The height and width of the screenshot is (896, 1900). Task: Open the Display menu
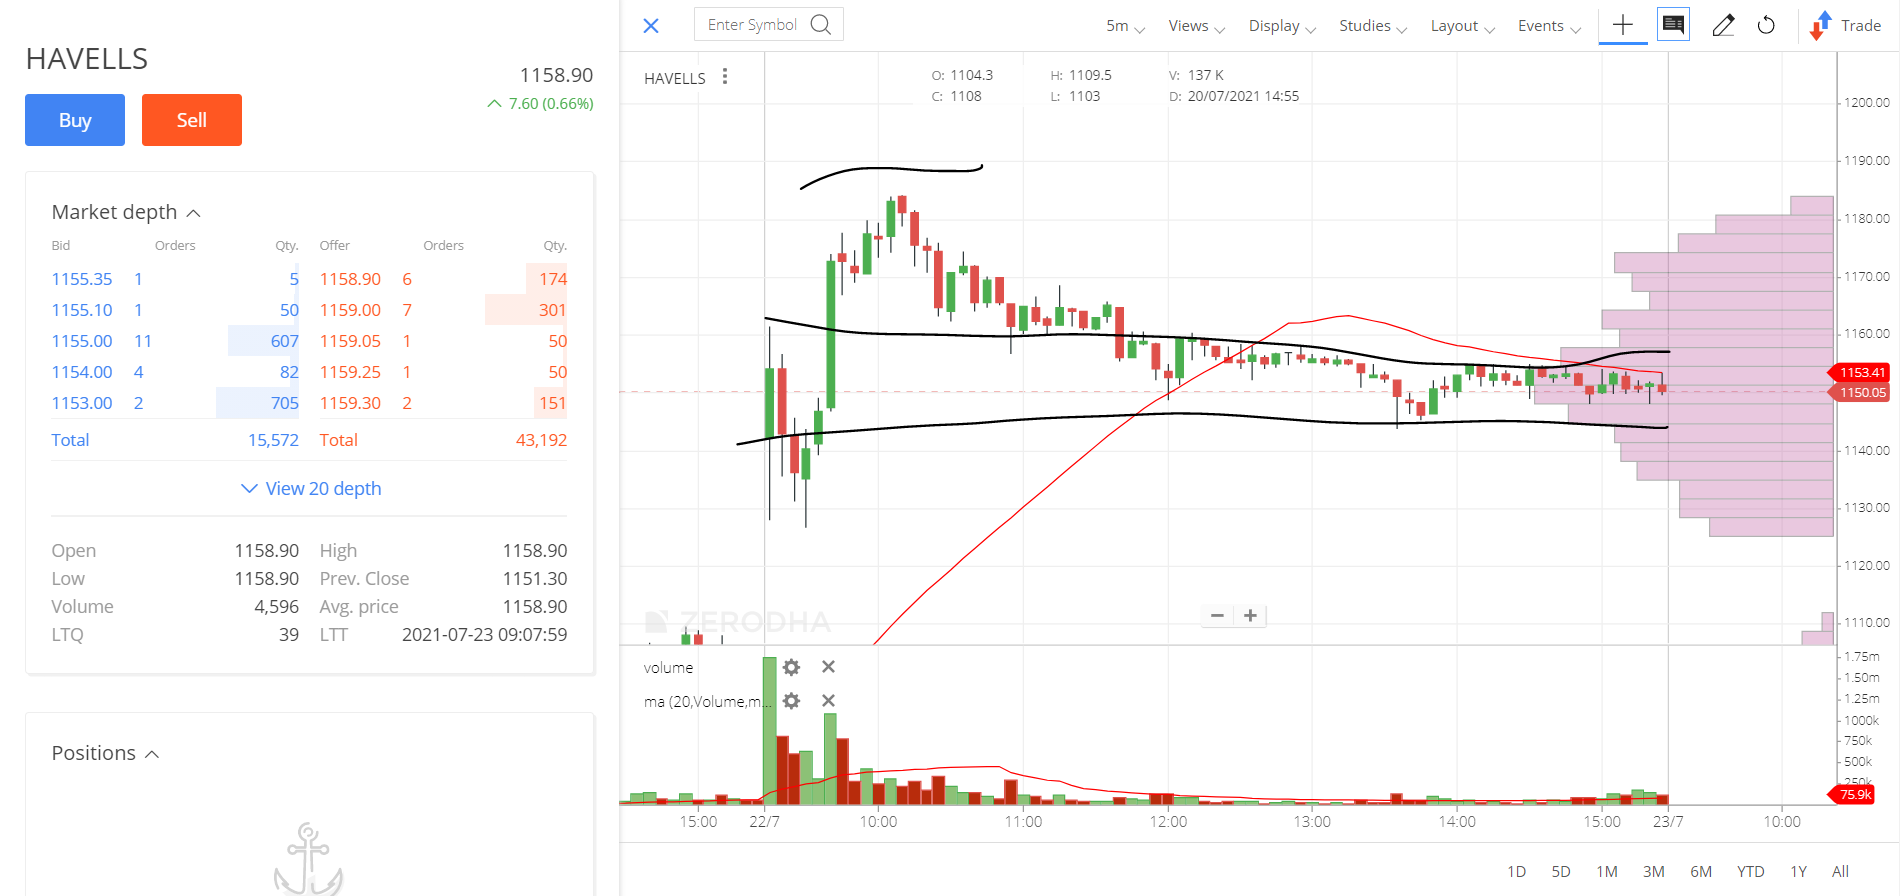point(1282,26)
